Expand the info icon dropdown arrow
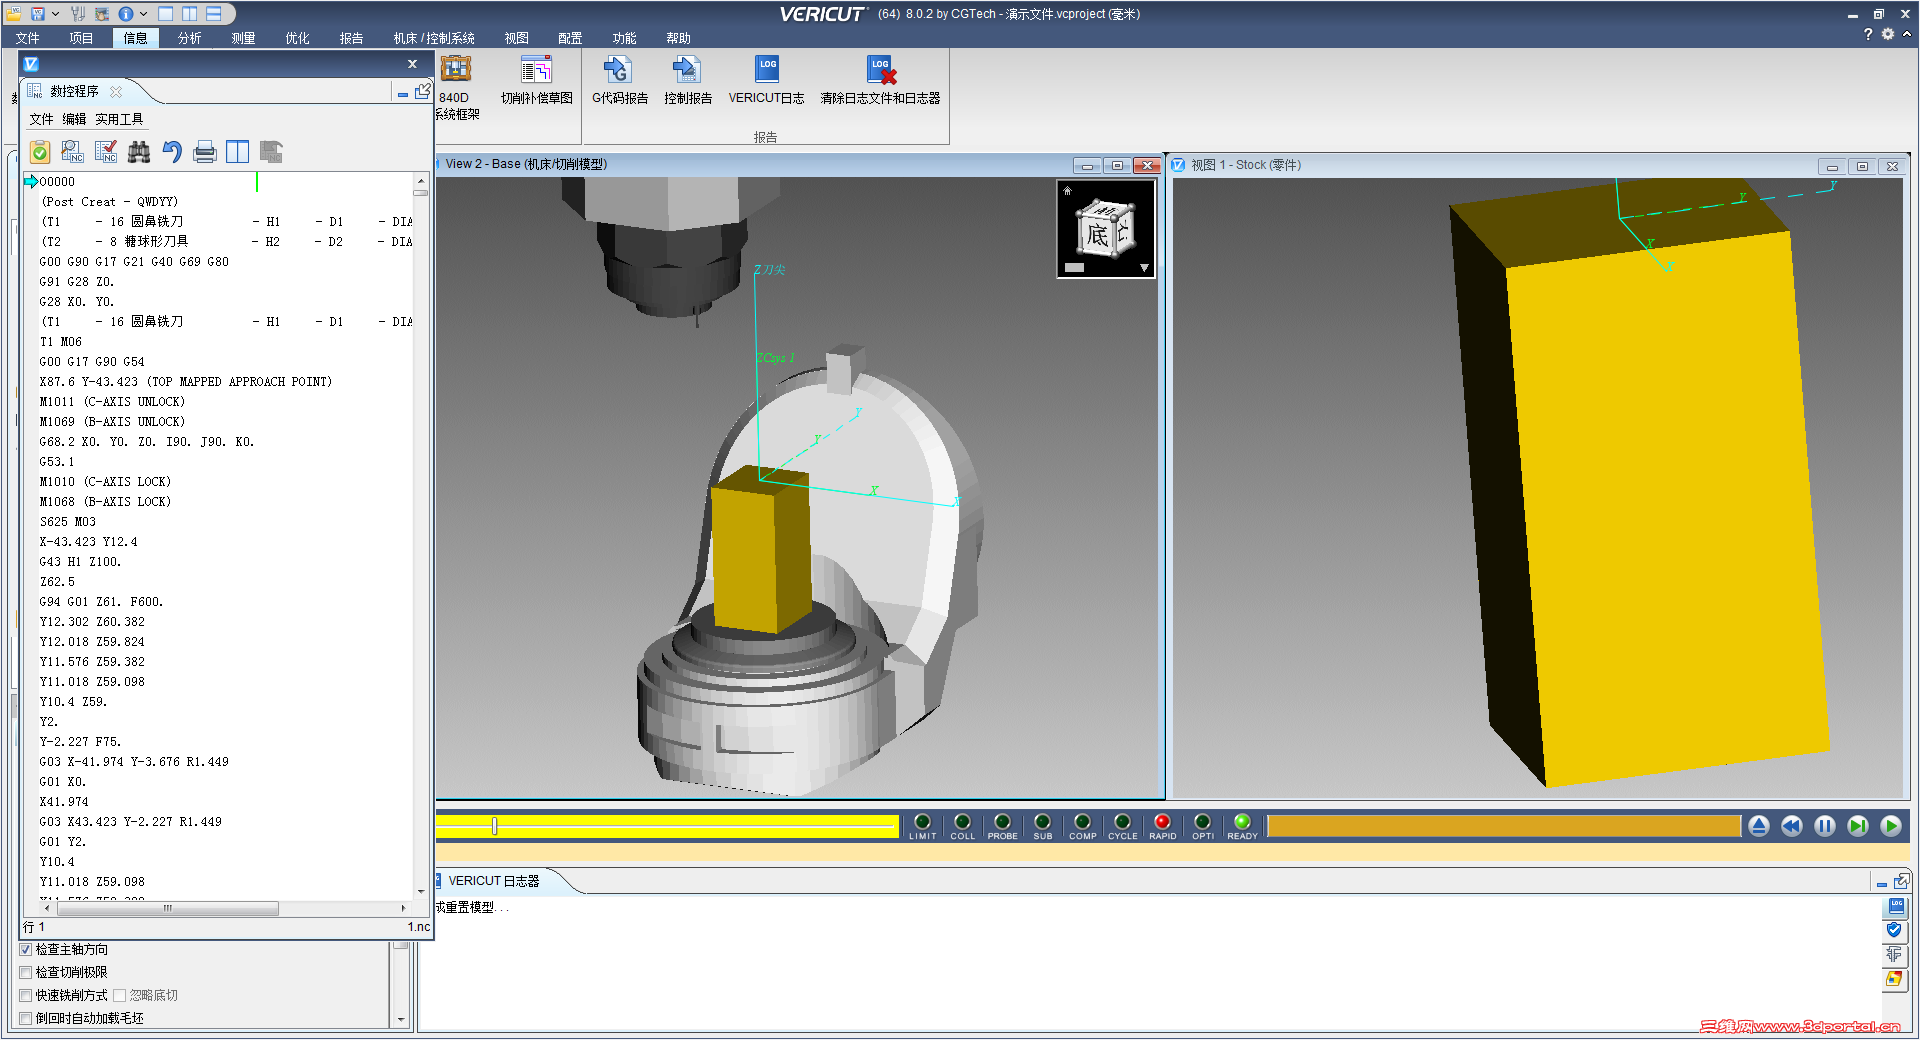 click(x=143, y=14)
